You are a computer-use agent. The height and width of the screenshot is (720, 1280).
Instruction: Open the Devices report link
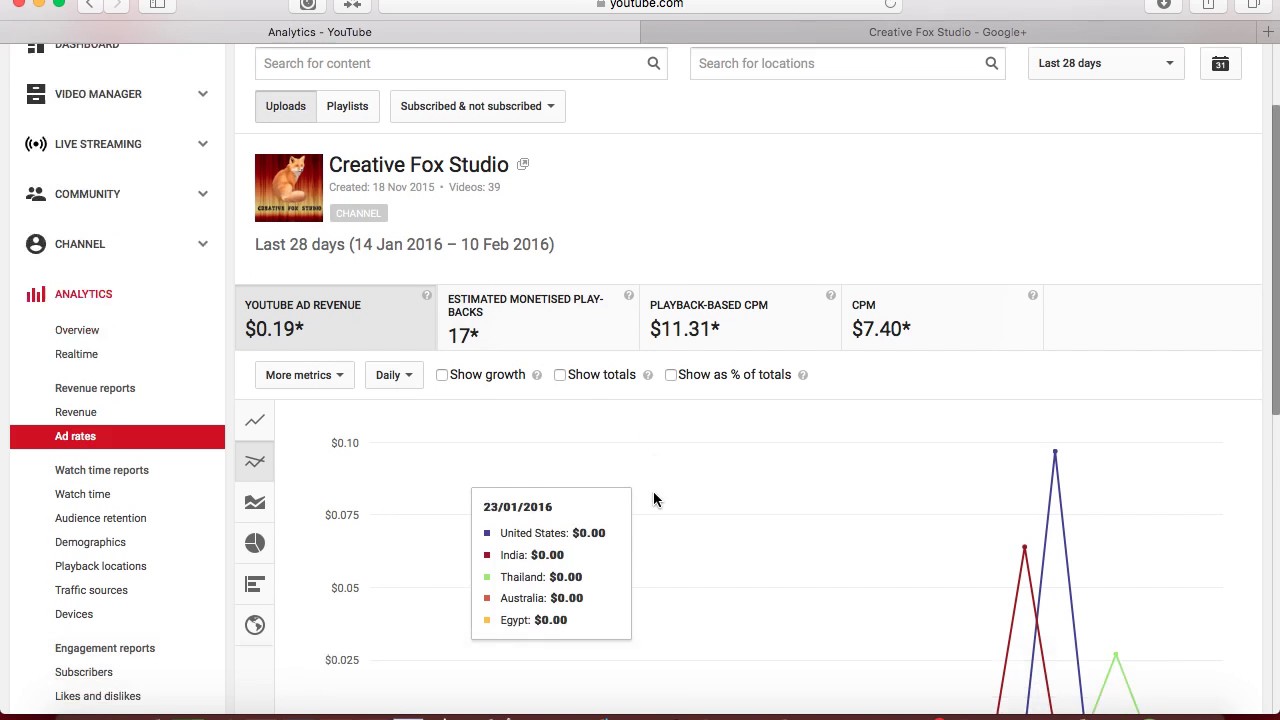(74, 614)
